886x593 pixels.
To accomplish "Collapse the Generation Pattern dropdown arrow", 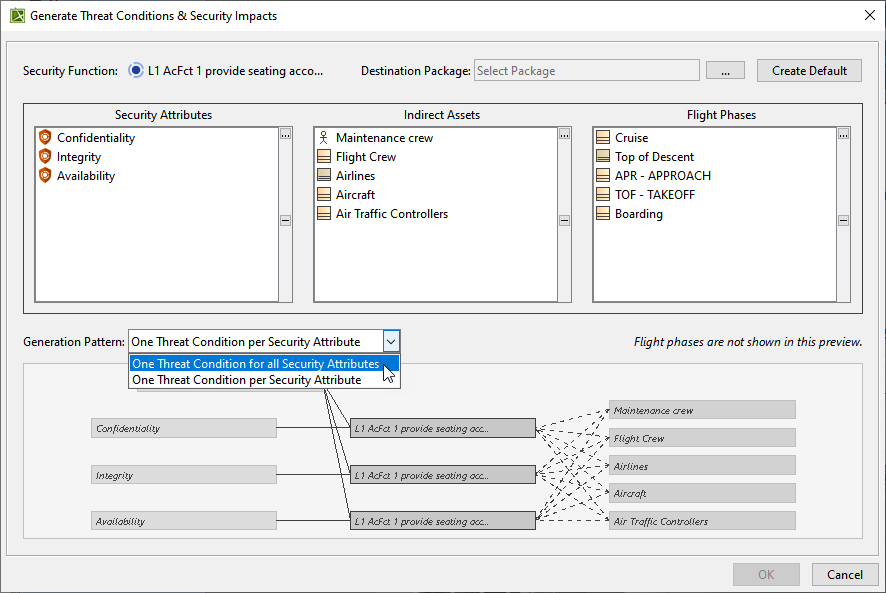I will (x=391, y=342).
